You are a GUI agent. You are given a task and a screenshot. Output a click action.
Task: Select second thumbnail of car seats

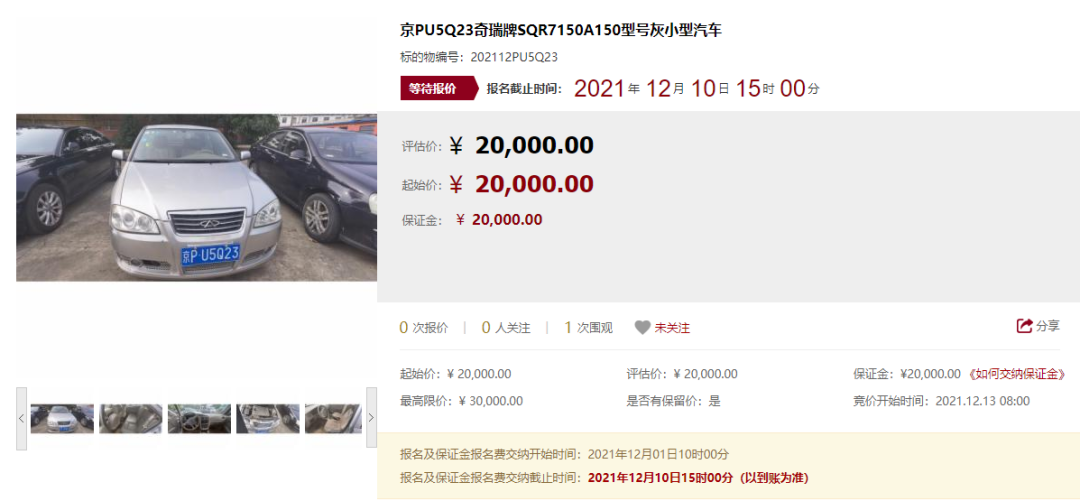pos(131,418)
